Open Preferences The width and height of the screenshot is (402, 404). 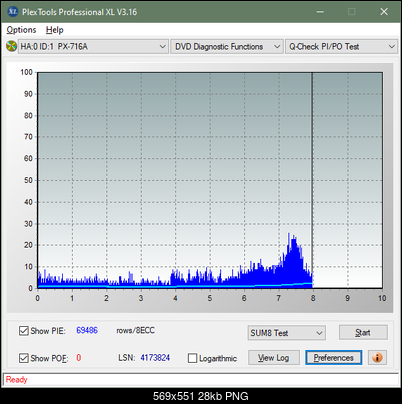334,358
